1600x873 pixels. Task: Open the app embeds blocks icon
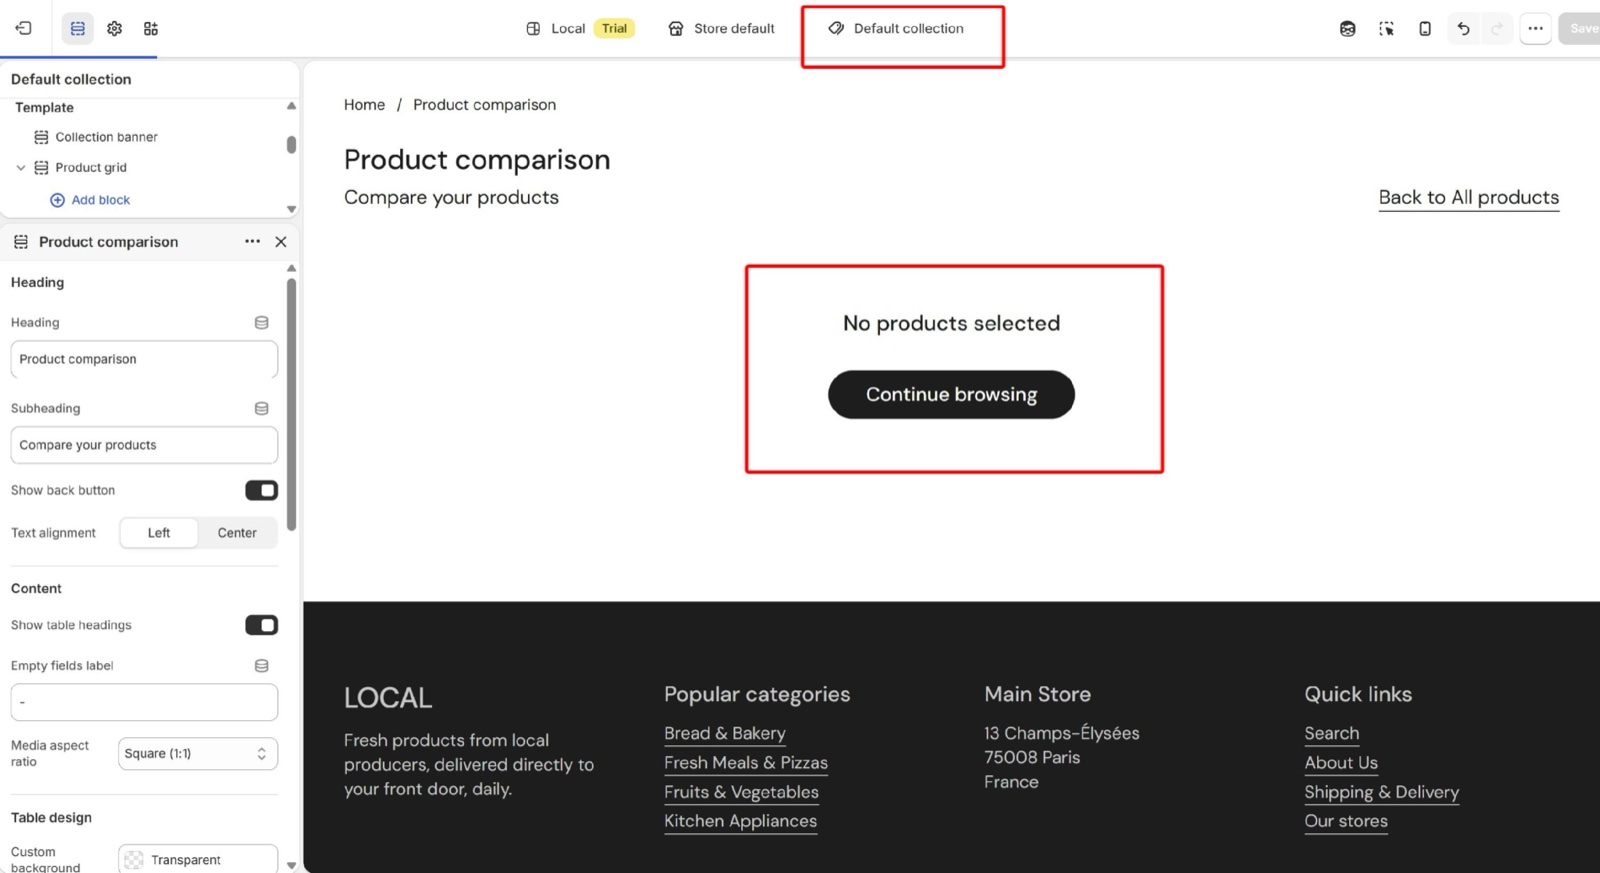click(x=151, y=28)
